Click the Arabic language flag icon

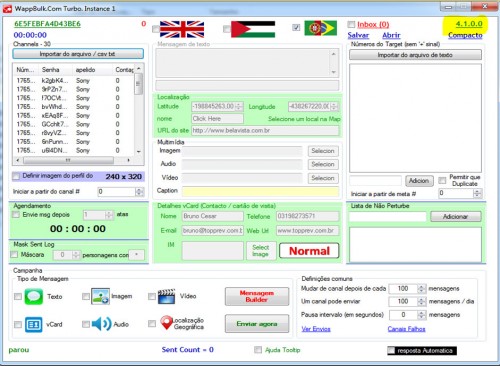click(x=253, y=29)
